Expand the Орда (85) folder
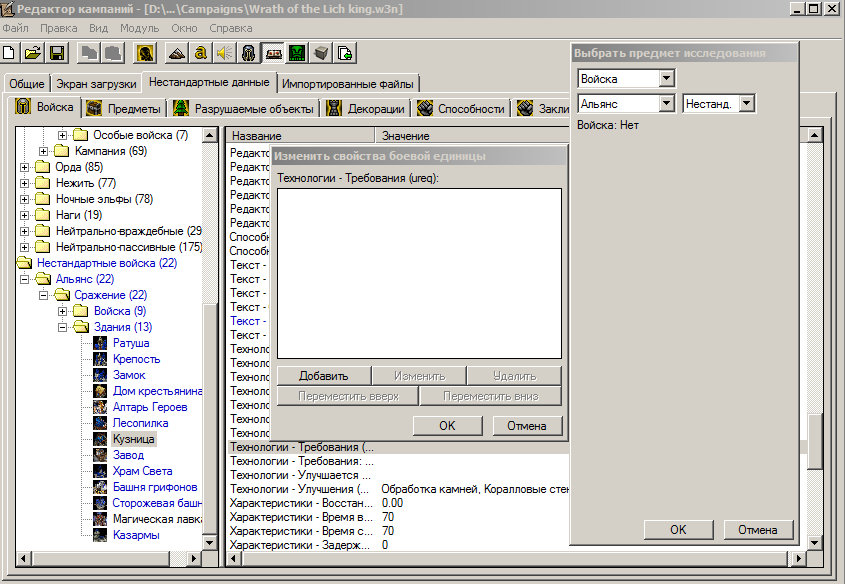Viewport: 845px width, 584px height. click(x=23, y=167)
